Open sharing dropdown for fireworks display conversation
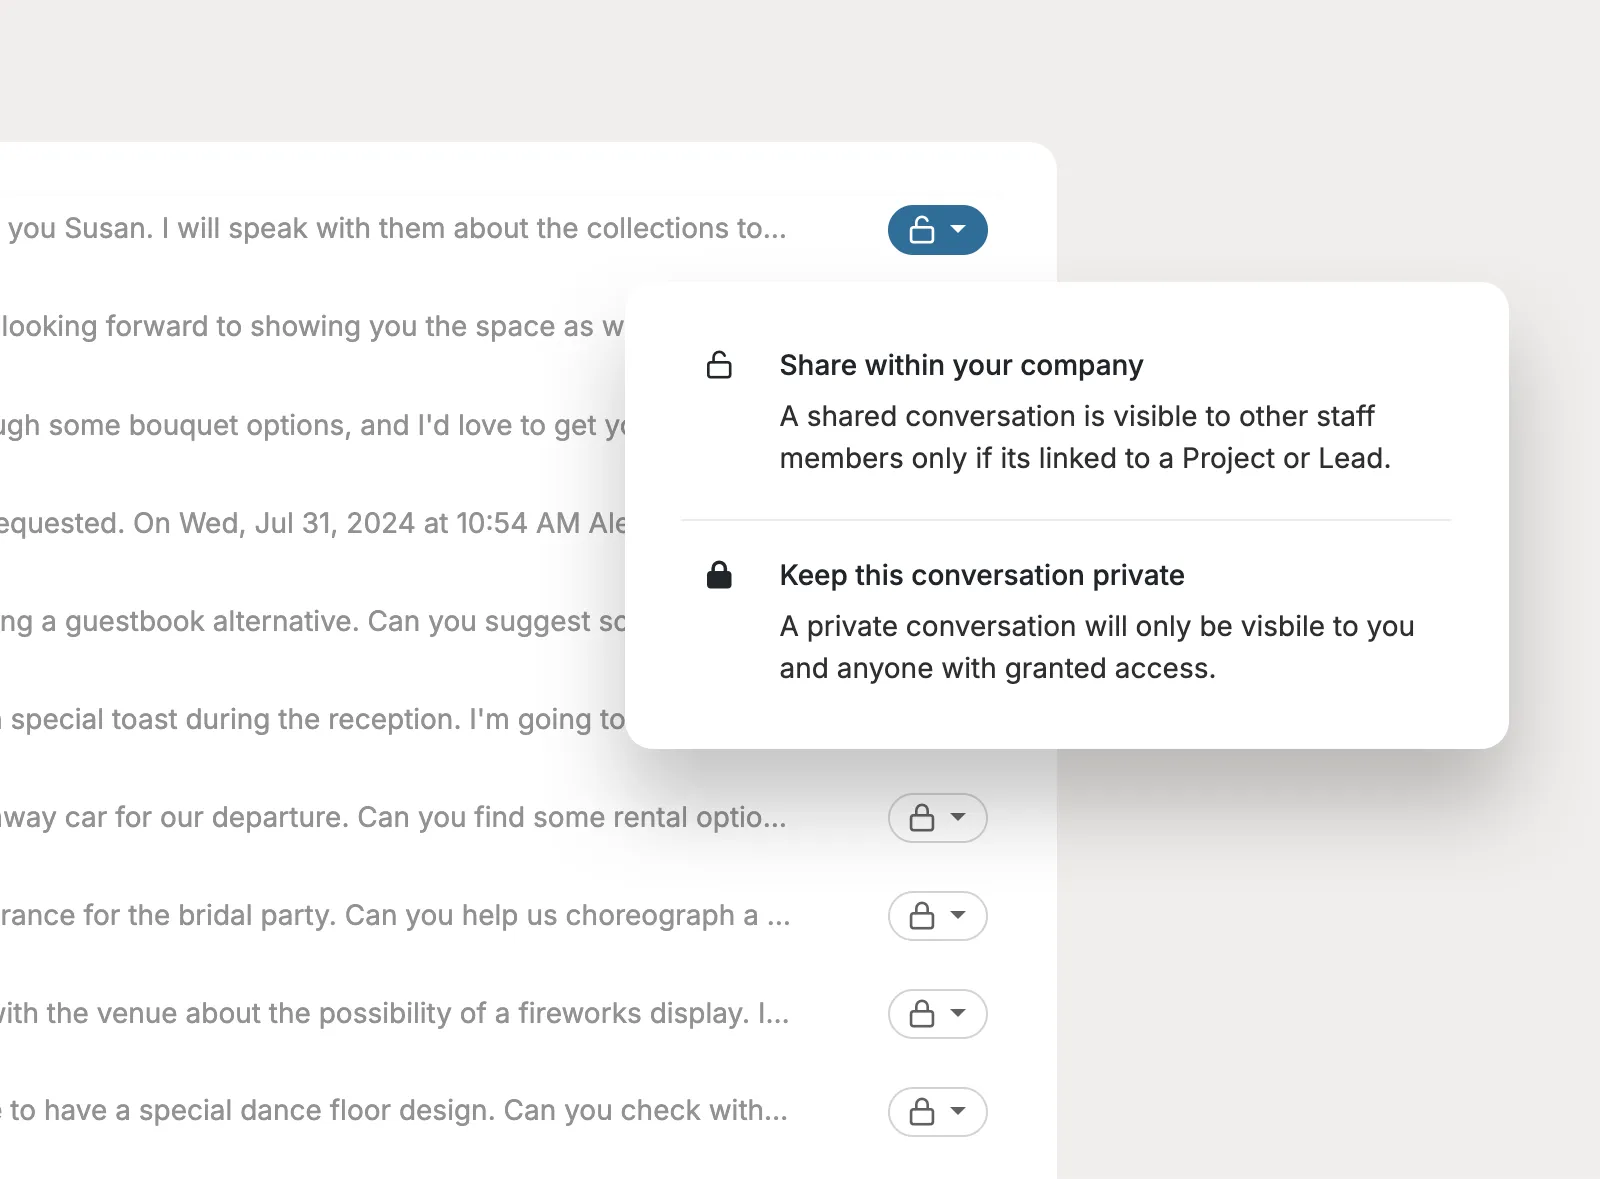 tap(937, 1014)
